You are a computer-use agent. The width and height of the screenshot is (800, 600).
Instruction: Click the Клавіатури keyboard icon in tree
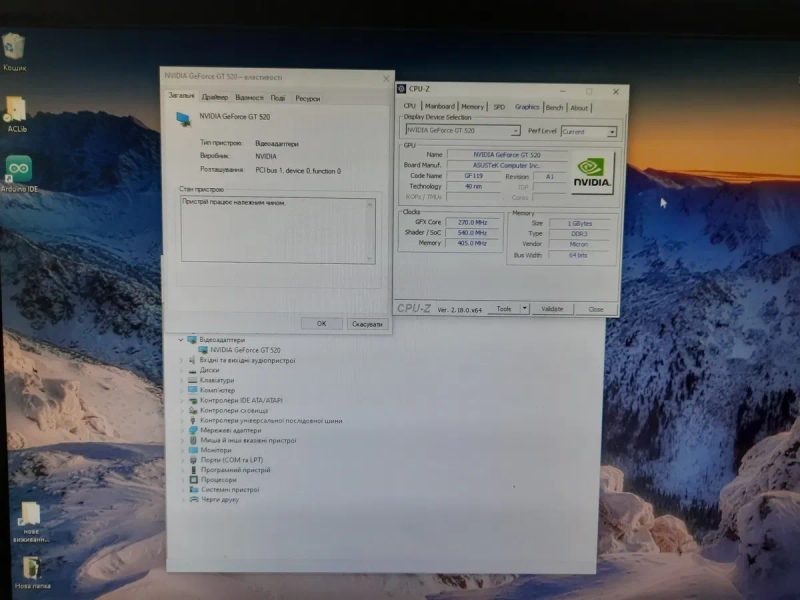tap(192, 380)
